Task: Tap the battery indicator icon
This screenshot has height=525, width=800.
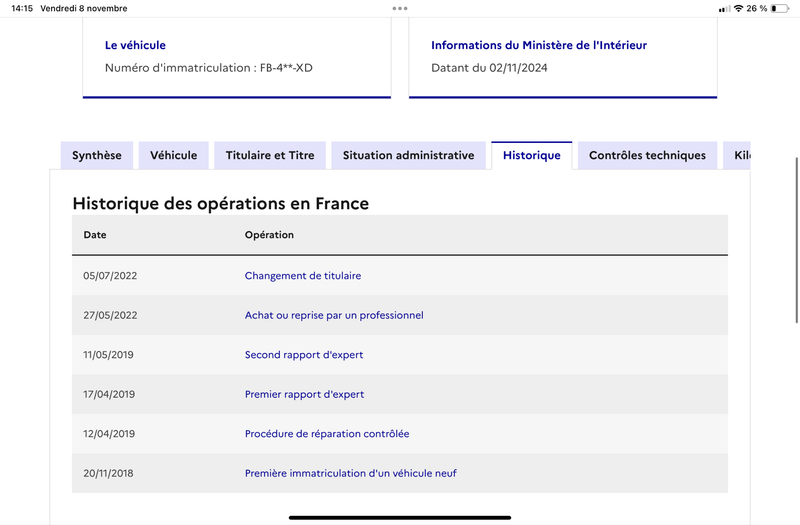Action: [780, 8]
